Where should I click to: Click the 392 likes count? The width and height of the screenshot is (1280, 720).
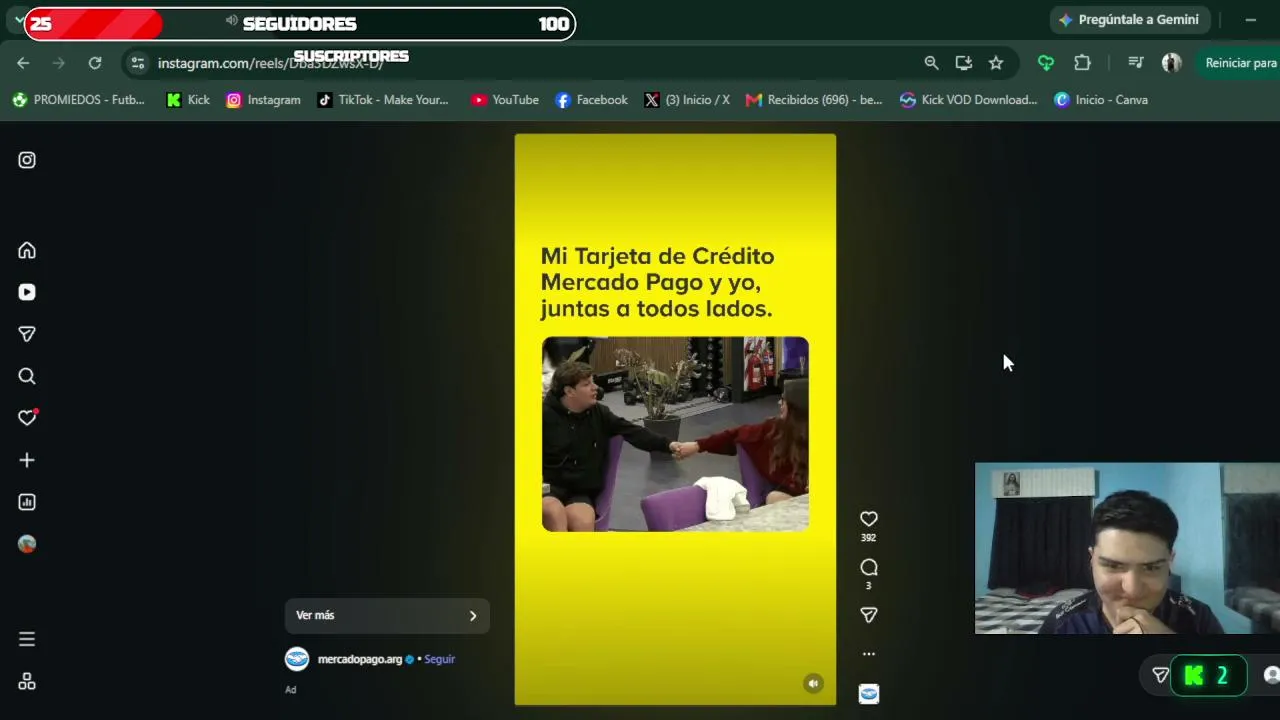coord(868,538)
